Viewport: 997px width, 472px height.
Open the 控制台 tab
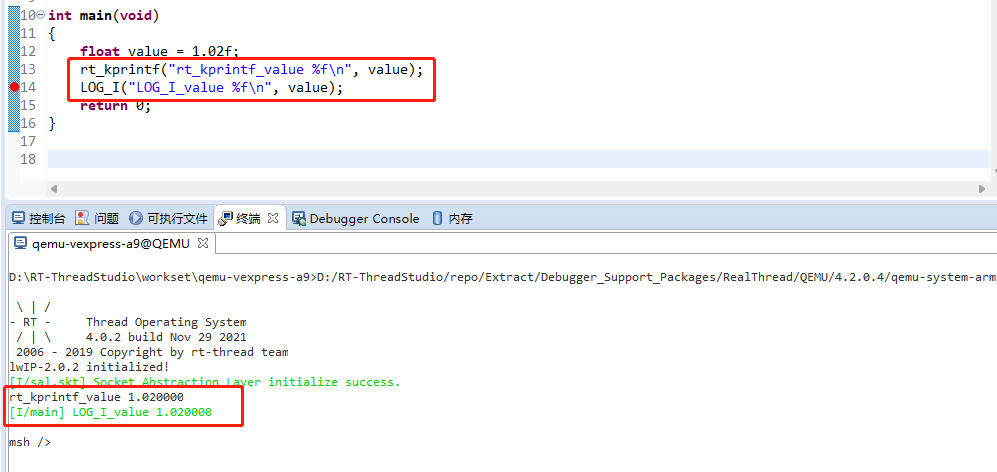pos(47,218)
